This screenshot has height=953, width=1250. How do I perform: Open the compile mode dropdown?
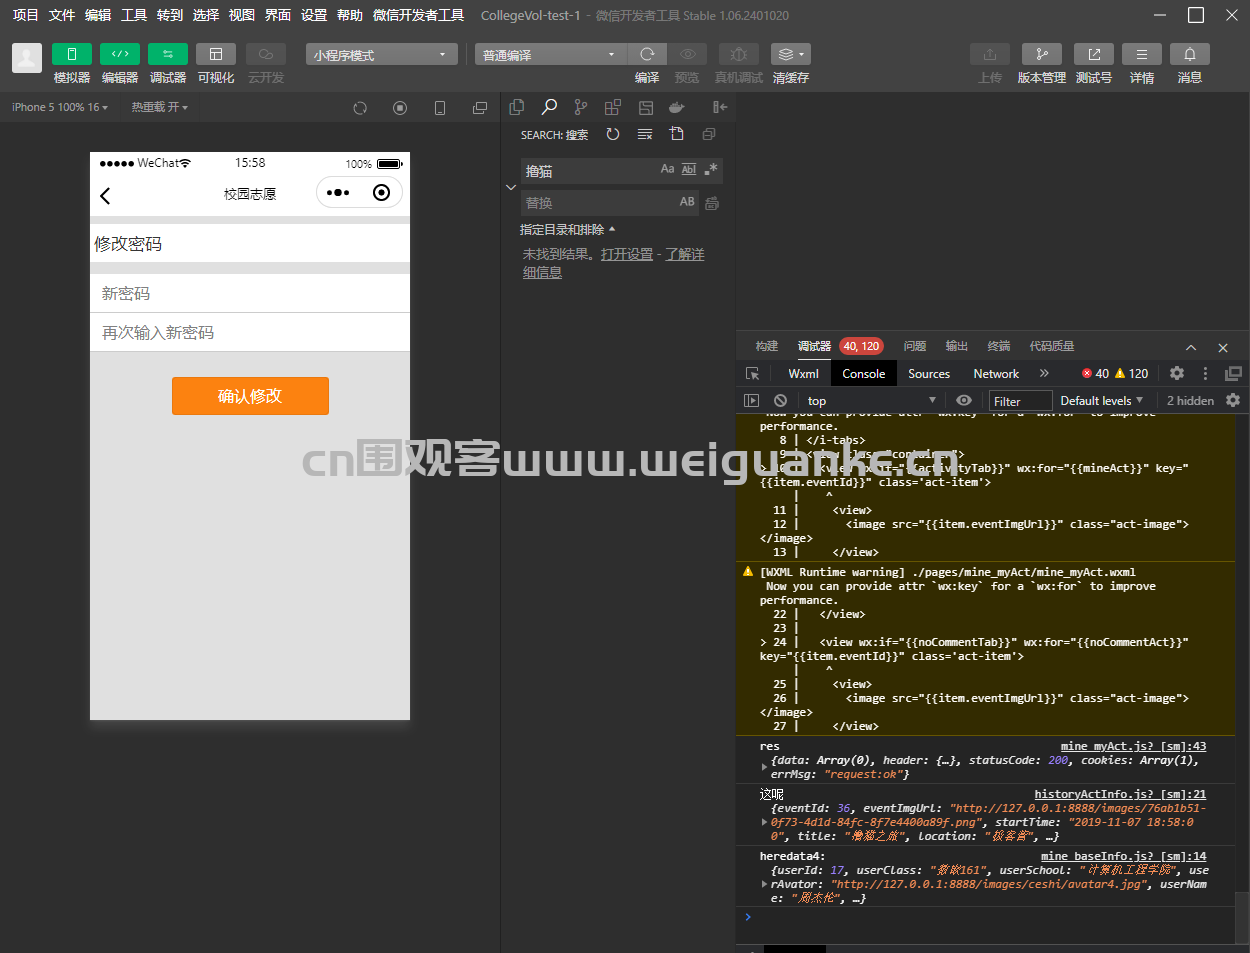(550, 55)
